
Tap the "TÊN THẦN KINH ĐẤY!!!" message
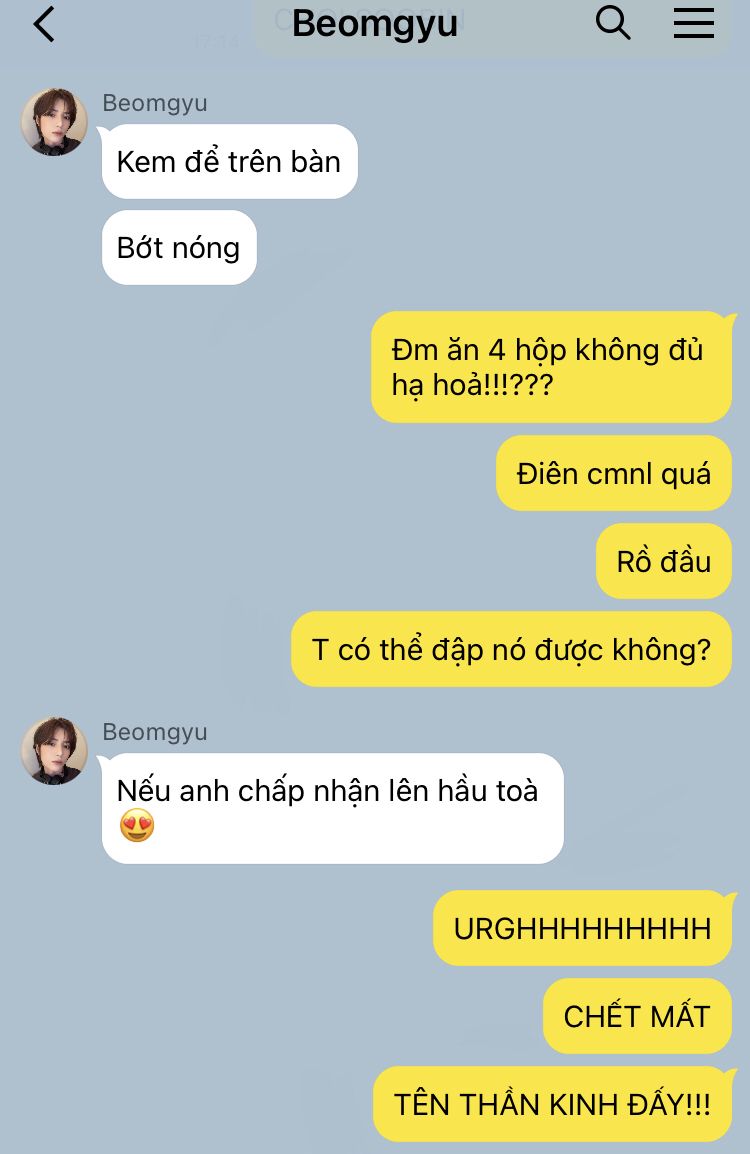553,1104
